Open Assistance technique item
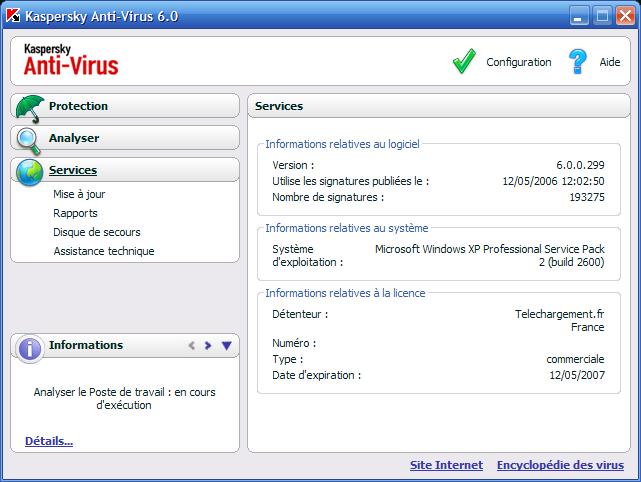The width and height of the screenshot is (641, 482). [104, 251]
